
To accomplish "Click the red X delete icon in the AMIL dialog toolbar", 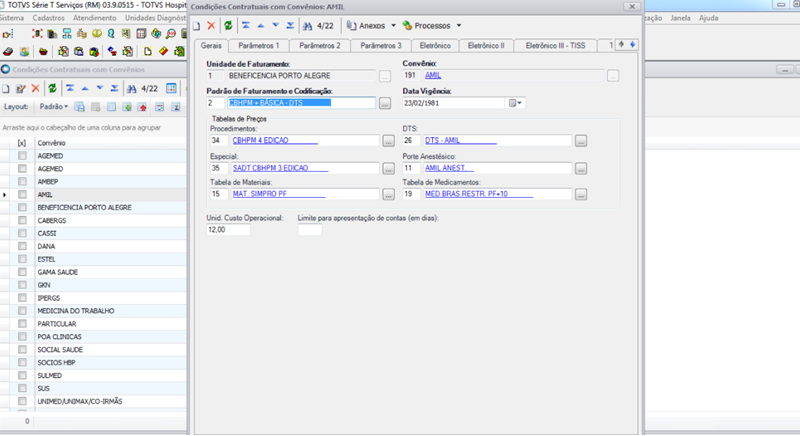I will coord(211,25).
